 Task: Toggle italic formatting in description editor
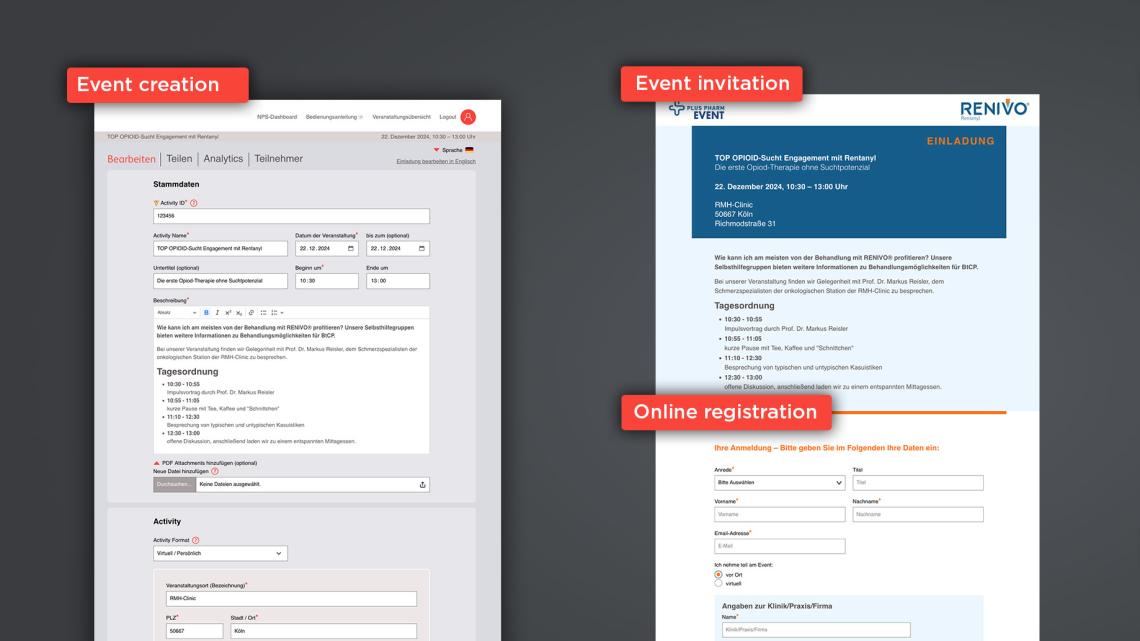217,313
